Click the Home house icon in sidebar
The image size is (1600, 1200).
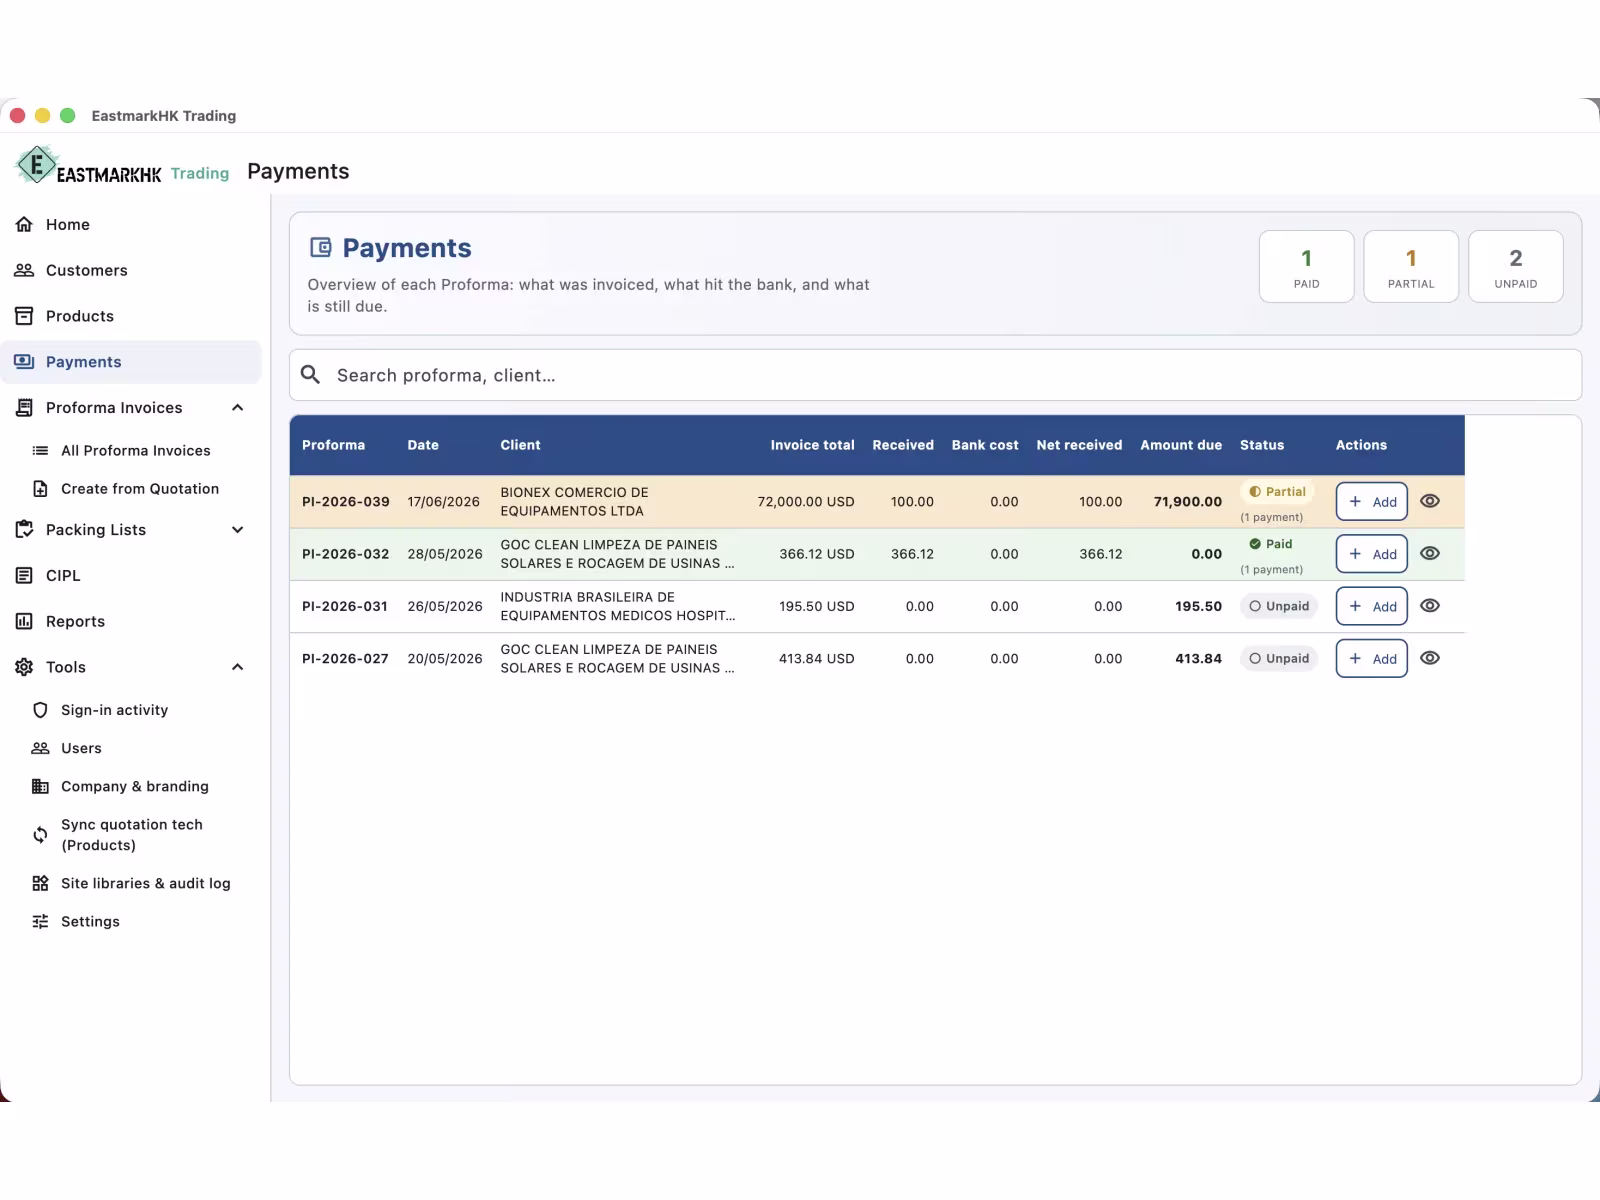tap(24, 224)
